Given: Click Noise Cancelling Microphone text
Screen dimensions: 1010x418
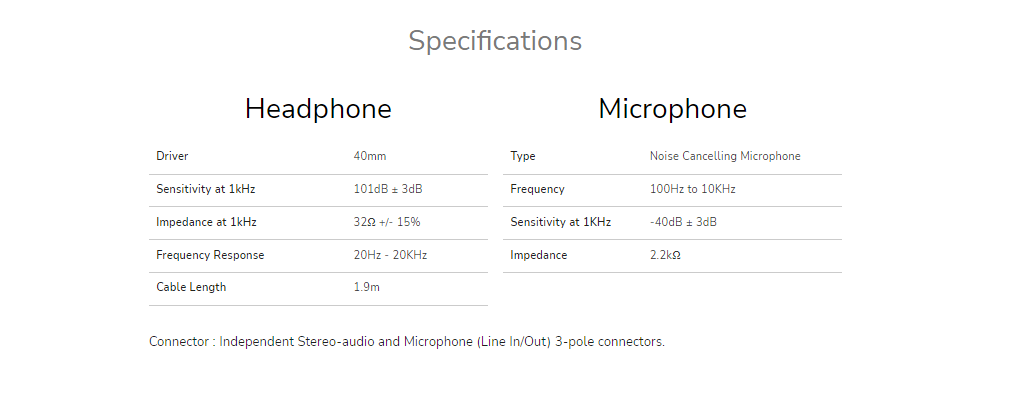Looking at the screenshot, I should pos(724,157).
